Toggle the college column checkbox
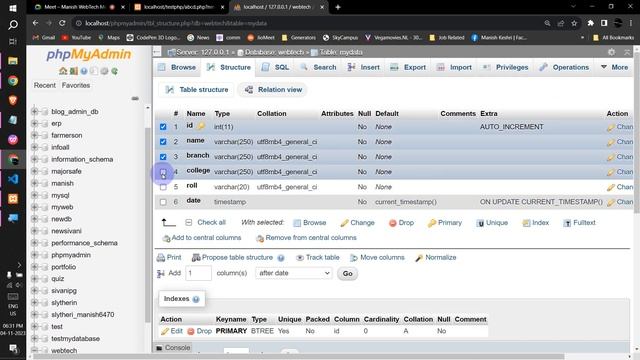The height and width of the screenshot is (360, 640). (x=163, y=172)
